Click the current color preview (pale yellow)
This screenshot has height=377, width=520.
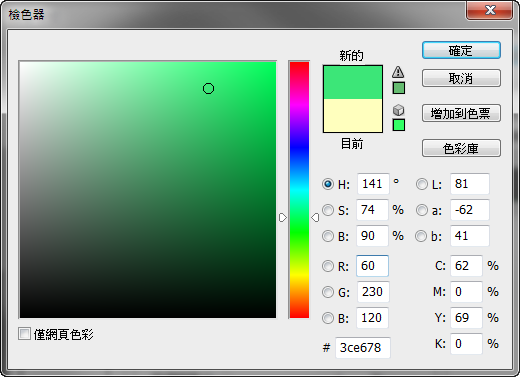353,116
